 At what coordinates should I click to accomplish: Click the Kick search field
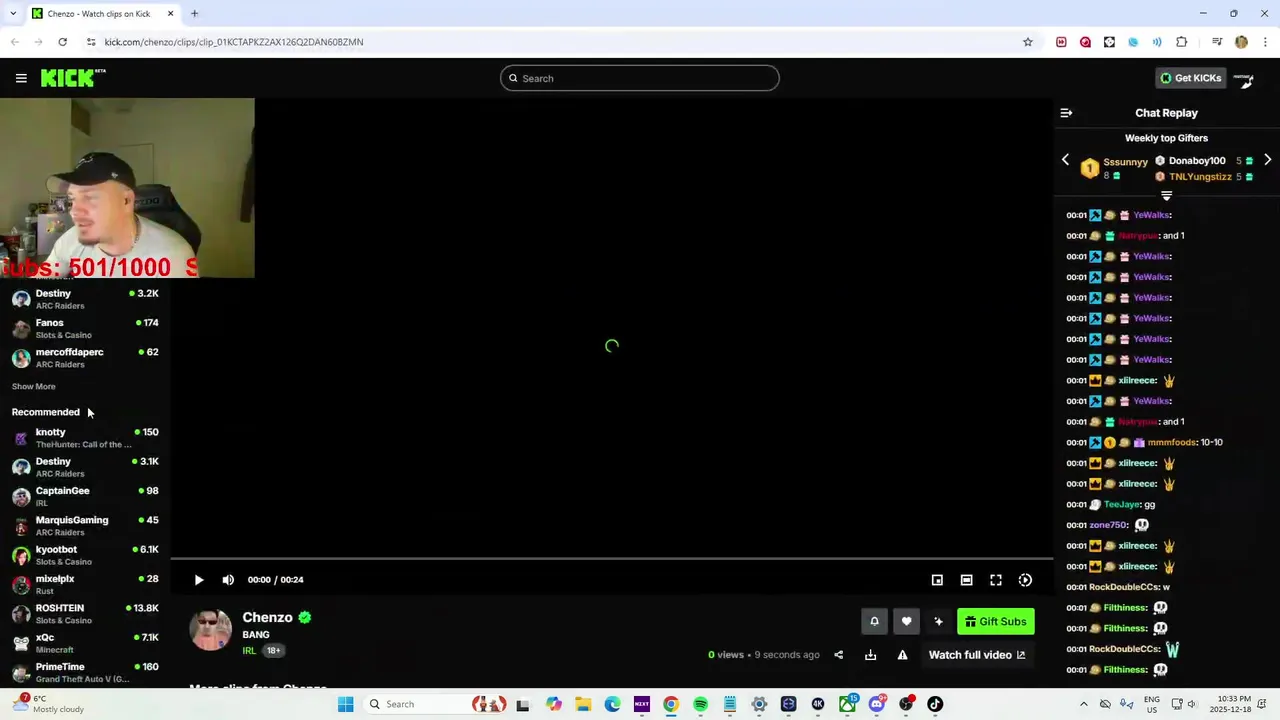[640, 78]
